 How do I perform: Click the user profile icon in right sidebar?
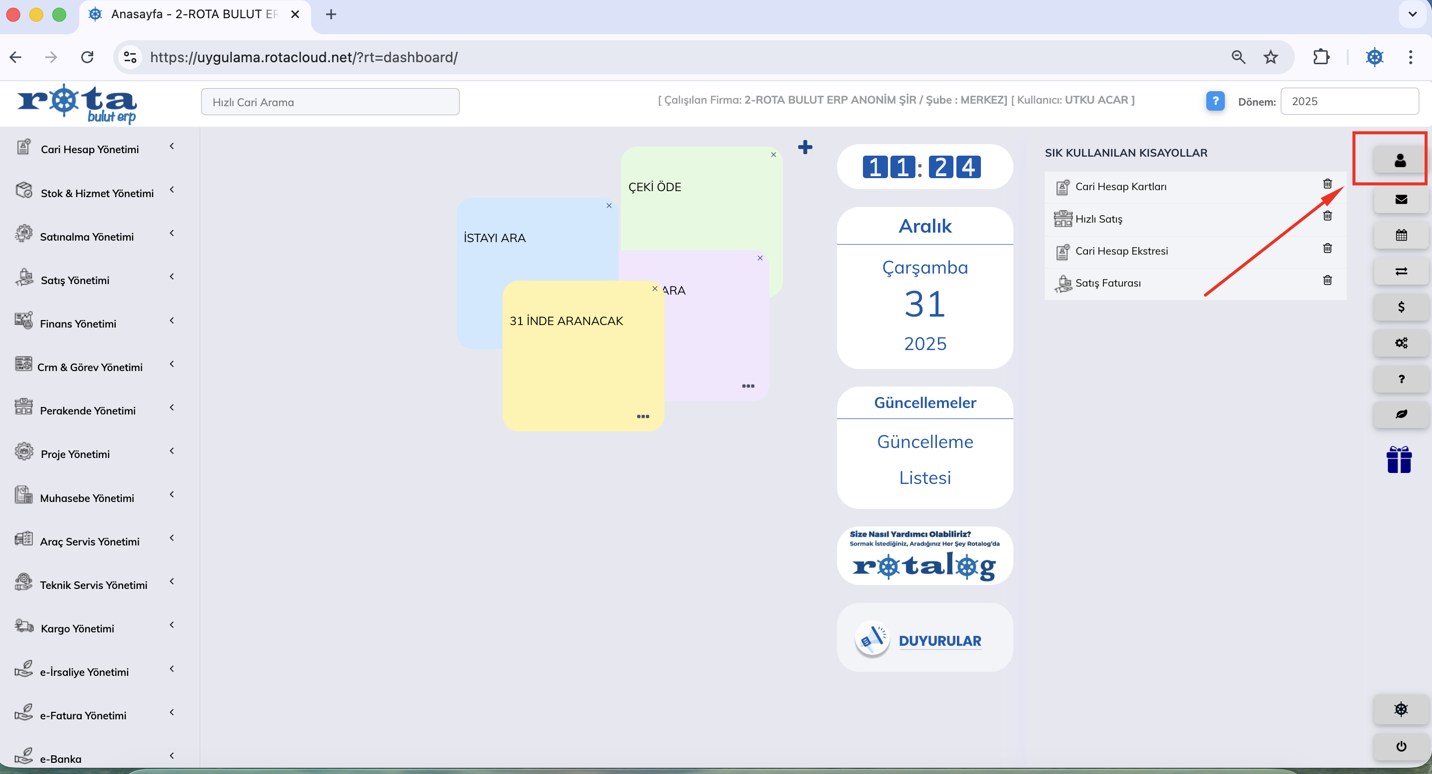tap(1400, 160)
